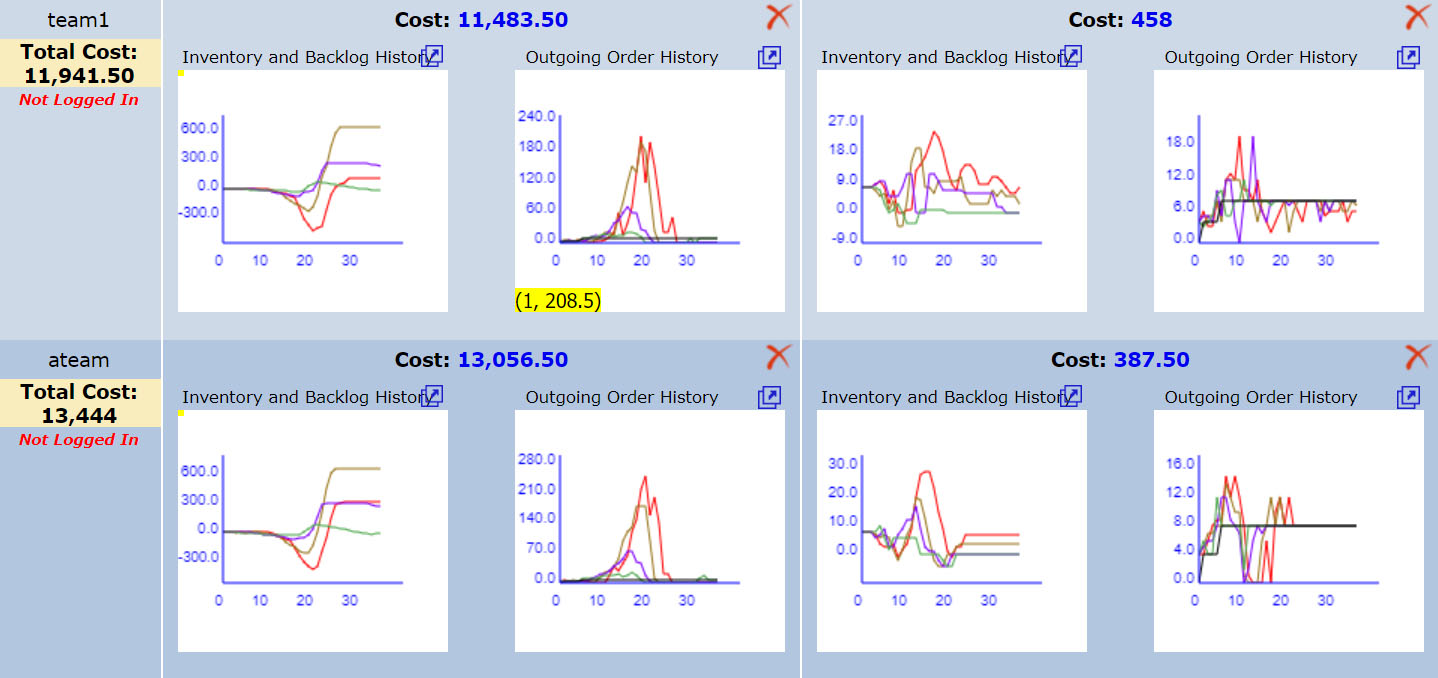The width and height of the screenshot is (1438, 678).
Task: Click the cost value 387.50
Action: click(1152, 359)
